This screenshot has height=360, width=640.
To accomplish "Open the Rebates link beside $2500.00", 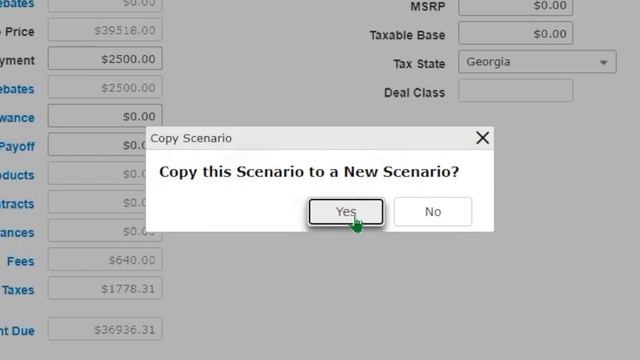I will tap(17, 89).
